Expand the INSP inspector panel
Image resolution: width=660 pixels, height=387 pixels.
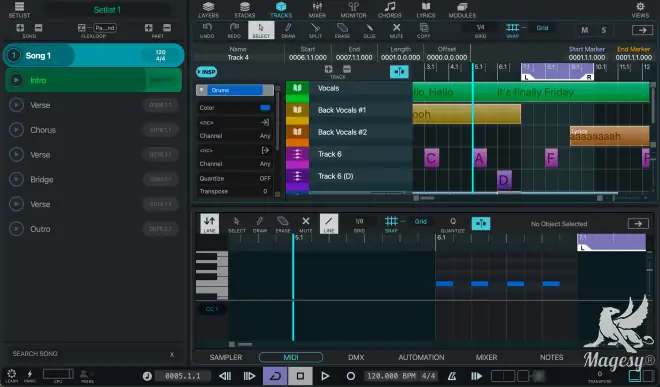point(206,72)
